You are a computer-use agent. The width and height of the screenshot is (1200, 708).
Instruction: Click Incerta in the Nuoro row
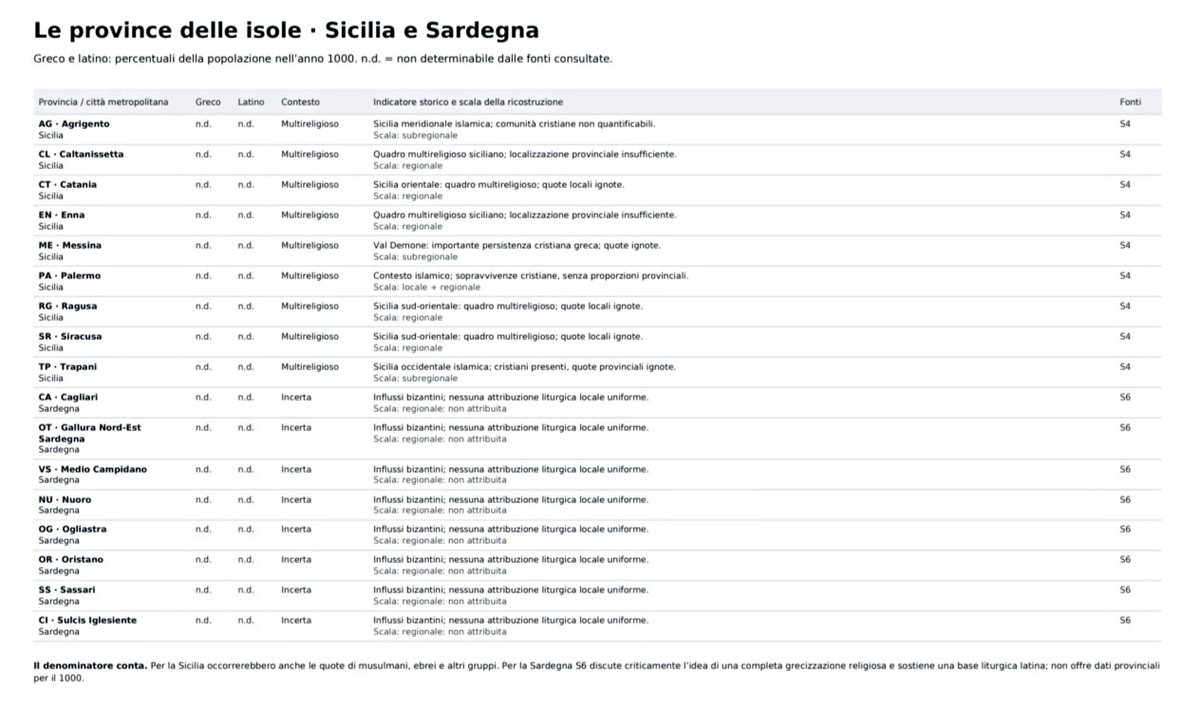click(x=296, y=499)
